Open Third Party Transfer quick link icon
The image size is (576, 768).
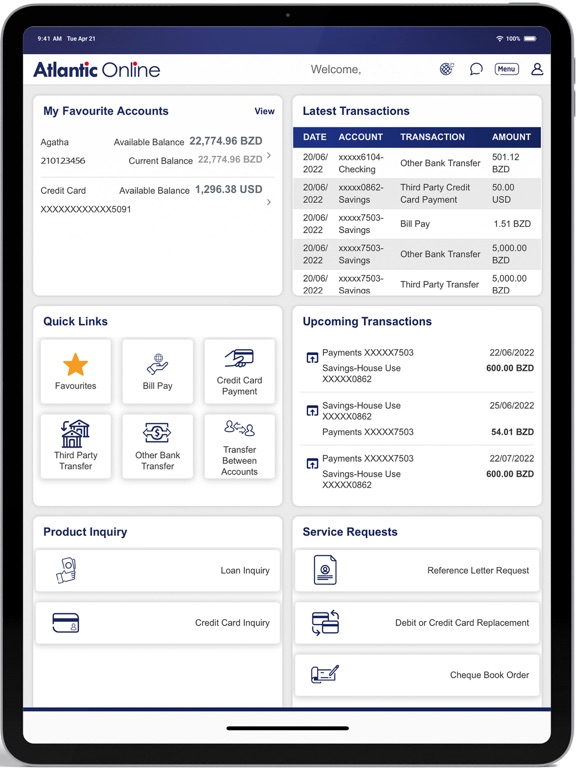75,433
